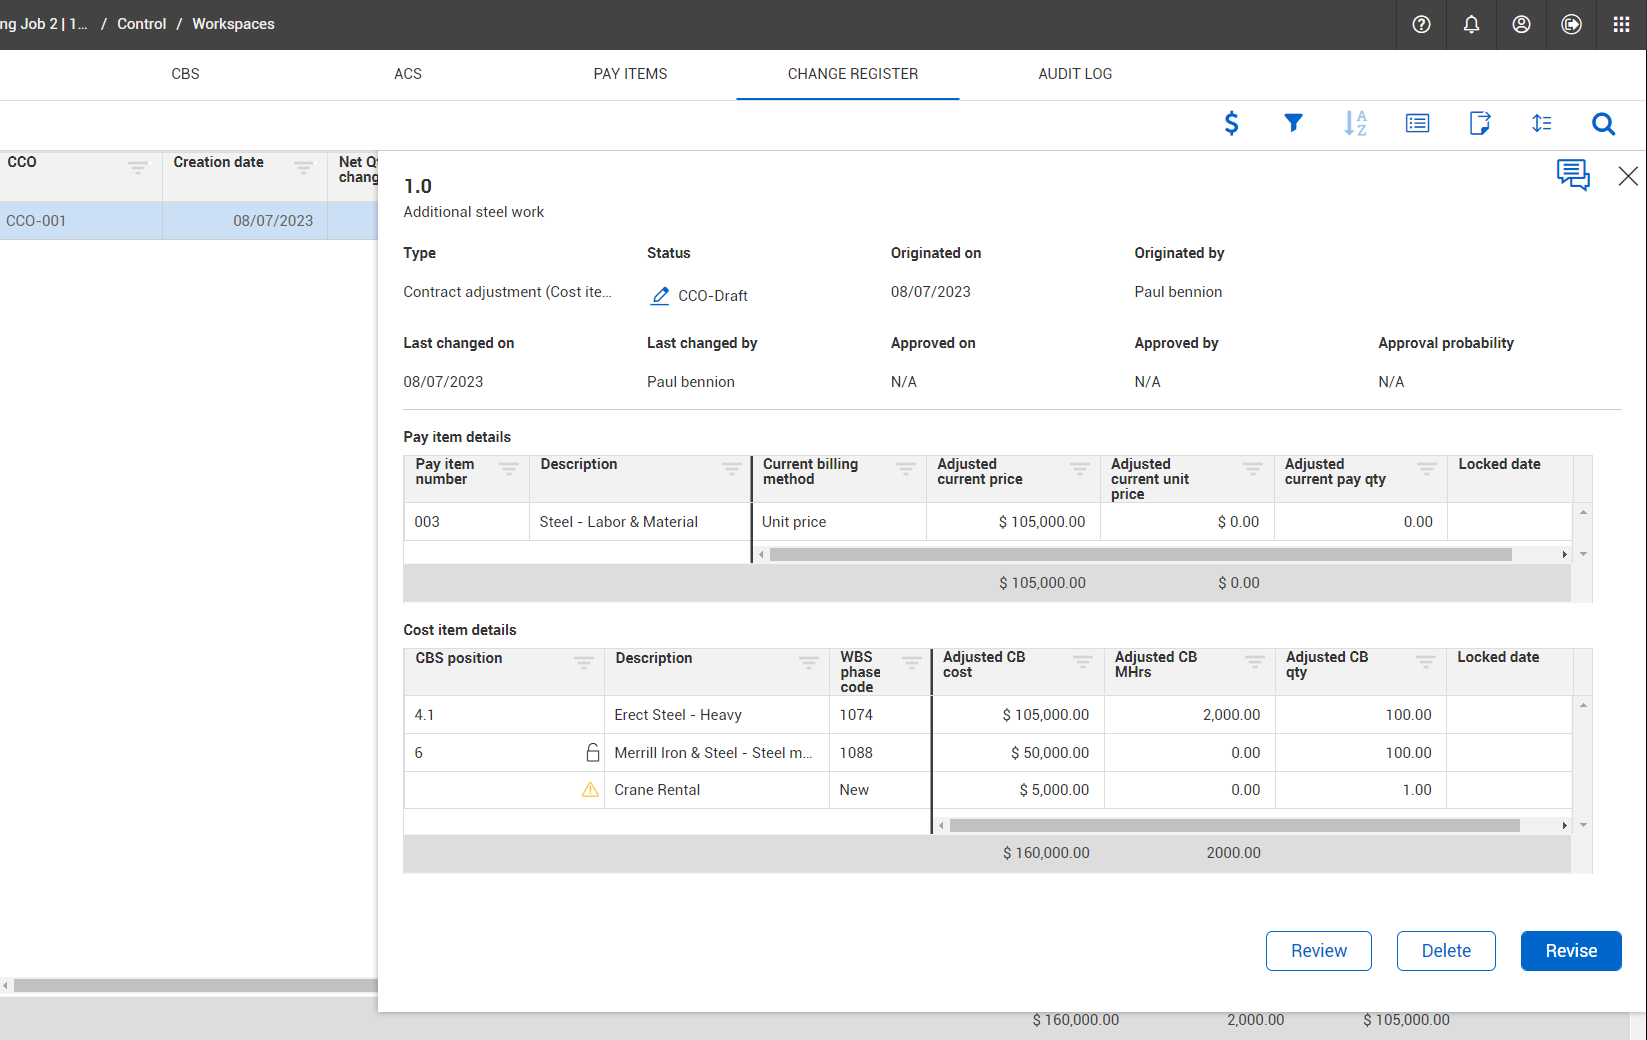Switch to the PAY ITEMS tab
1647x1040 pixels.
click(630, 74)
